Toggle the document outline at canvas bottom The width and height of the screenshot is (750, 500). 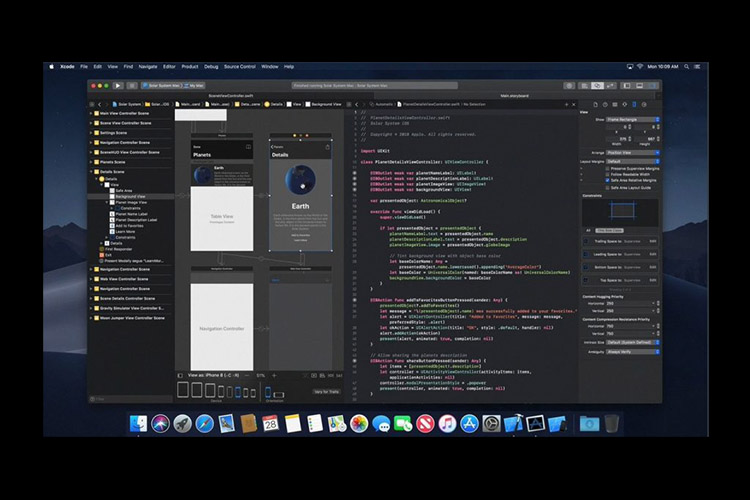click(180, 376)
